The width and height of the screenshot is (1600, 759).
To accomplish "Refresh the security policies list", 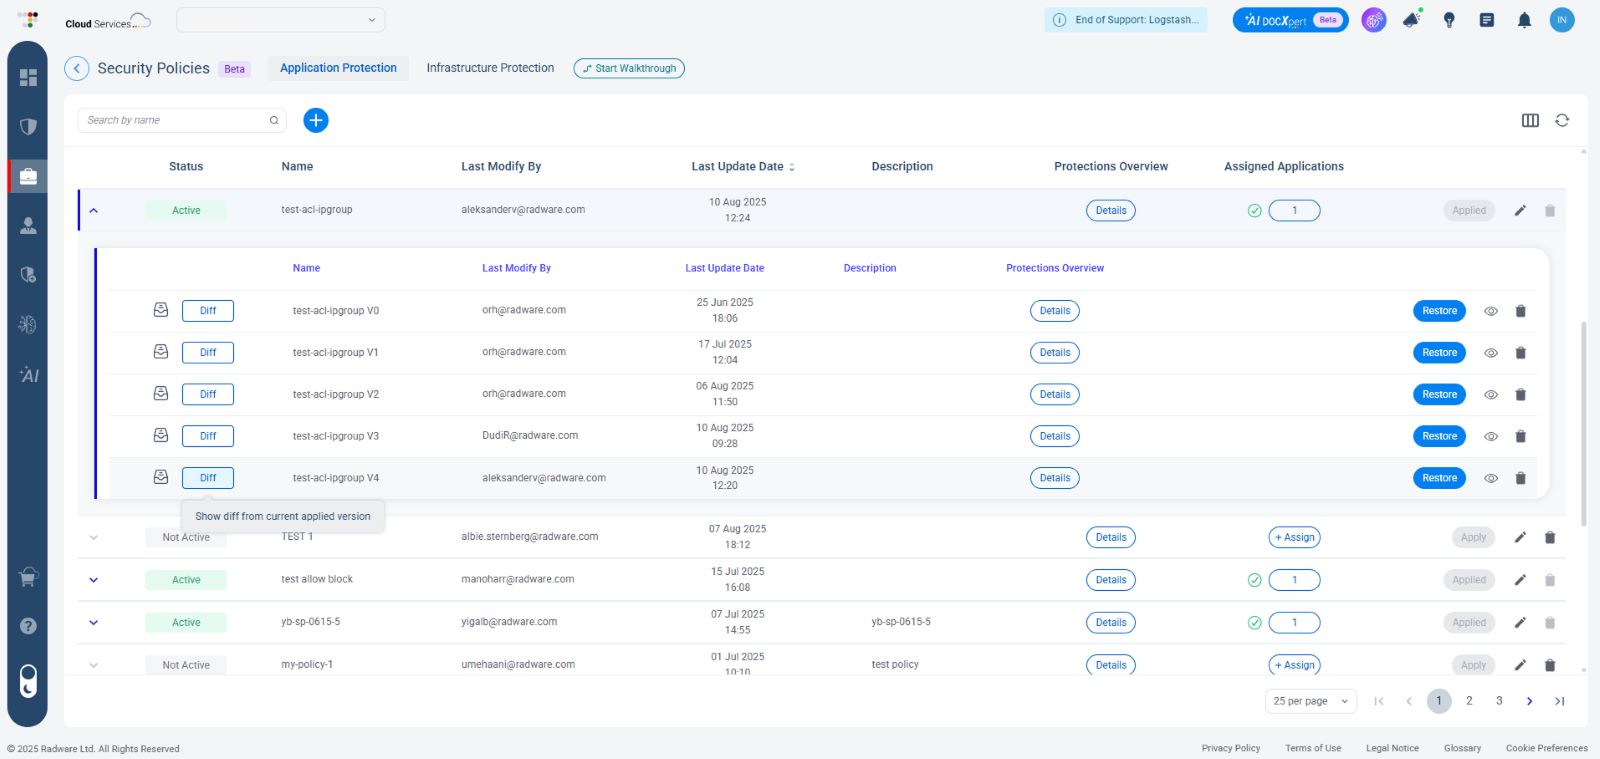I will coord(1562,120).
